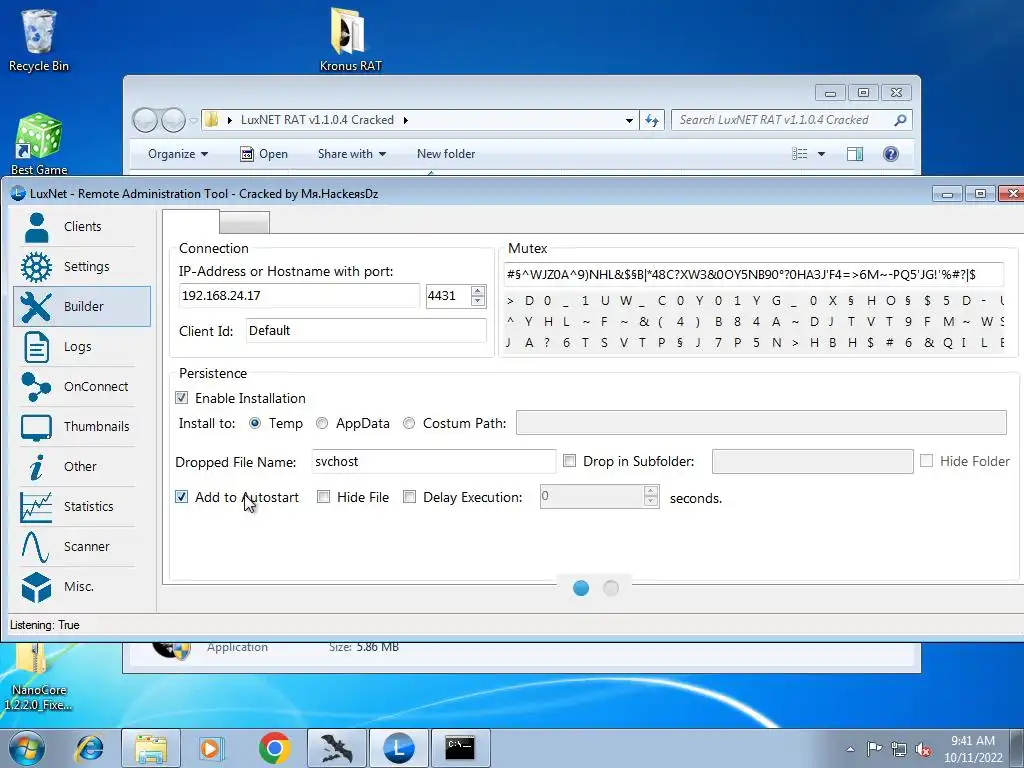Click the Dropped File Name field
1024x768 pixels.
point(434,461)
